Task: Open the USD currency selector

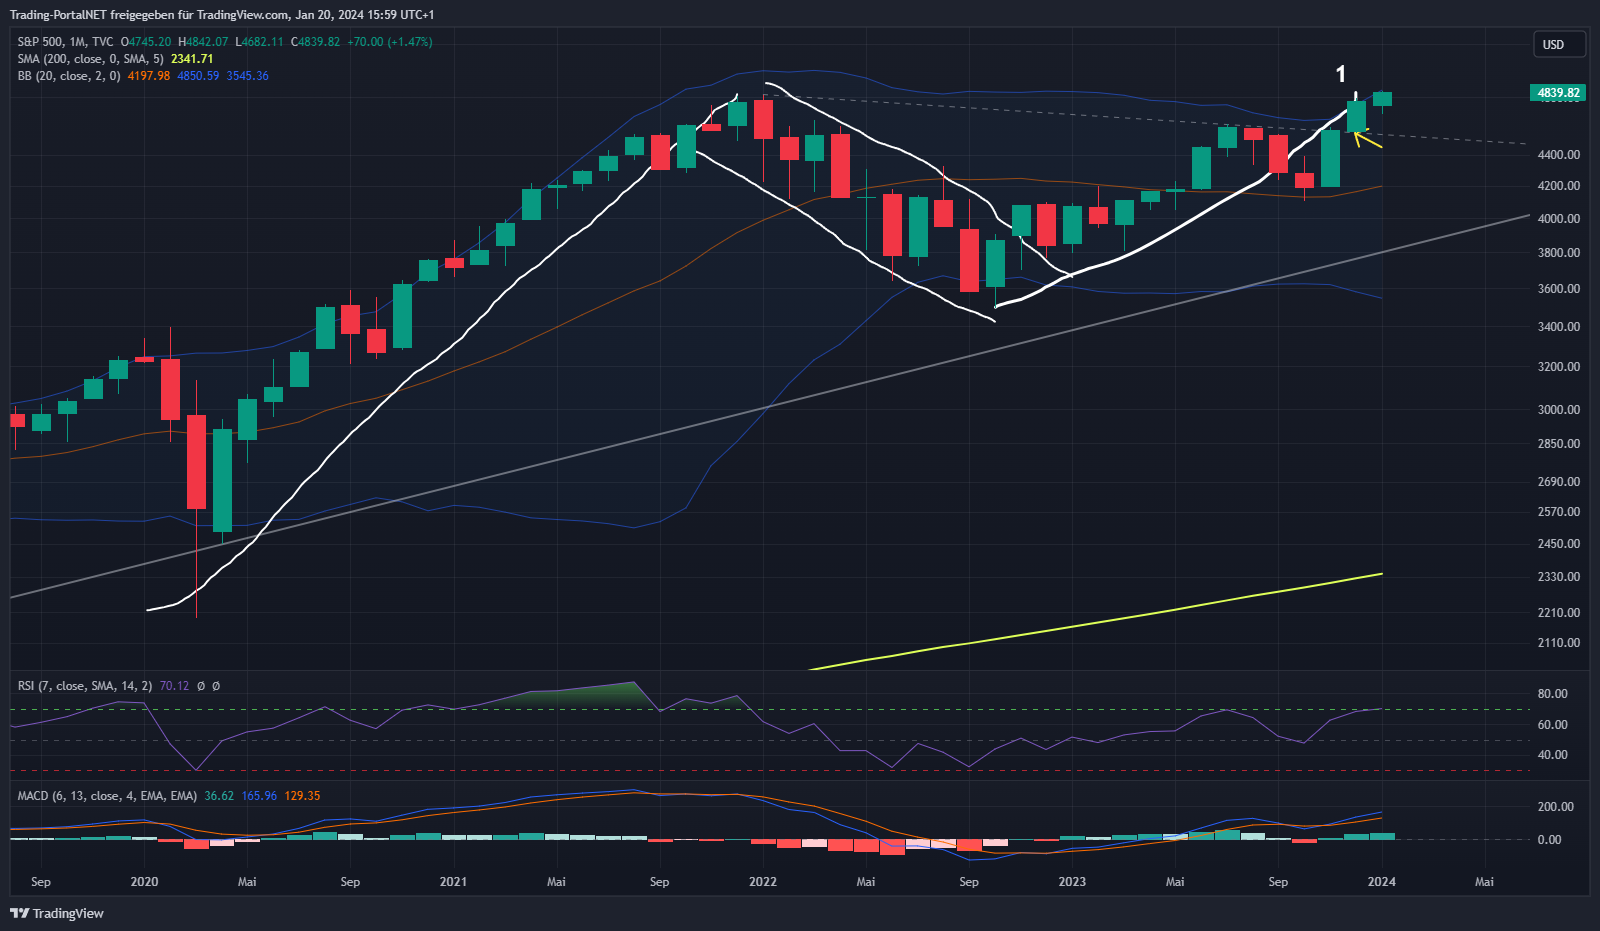Action: [x=1558, y=44]
